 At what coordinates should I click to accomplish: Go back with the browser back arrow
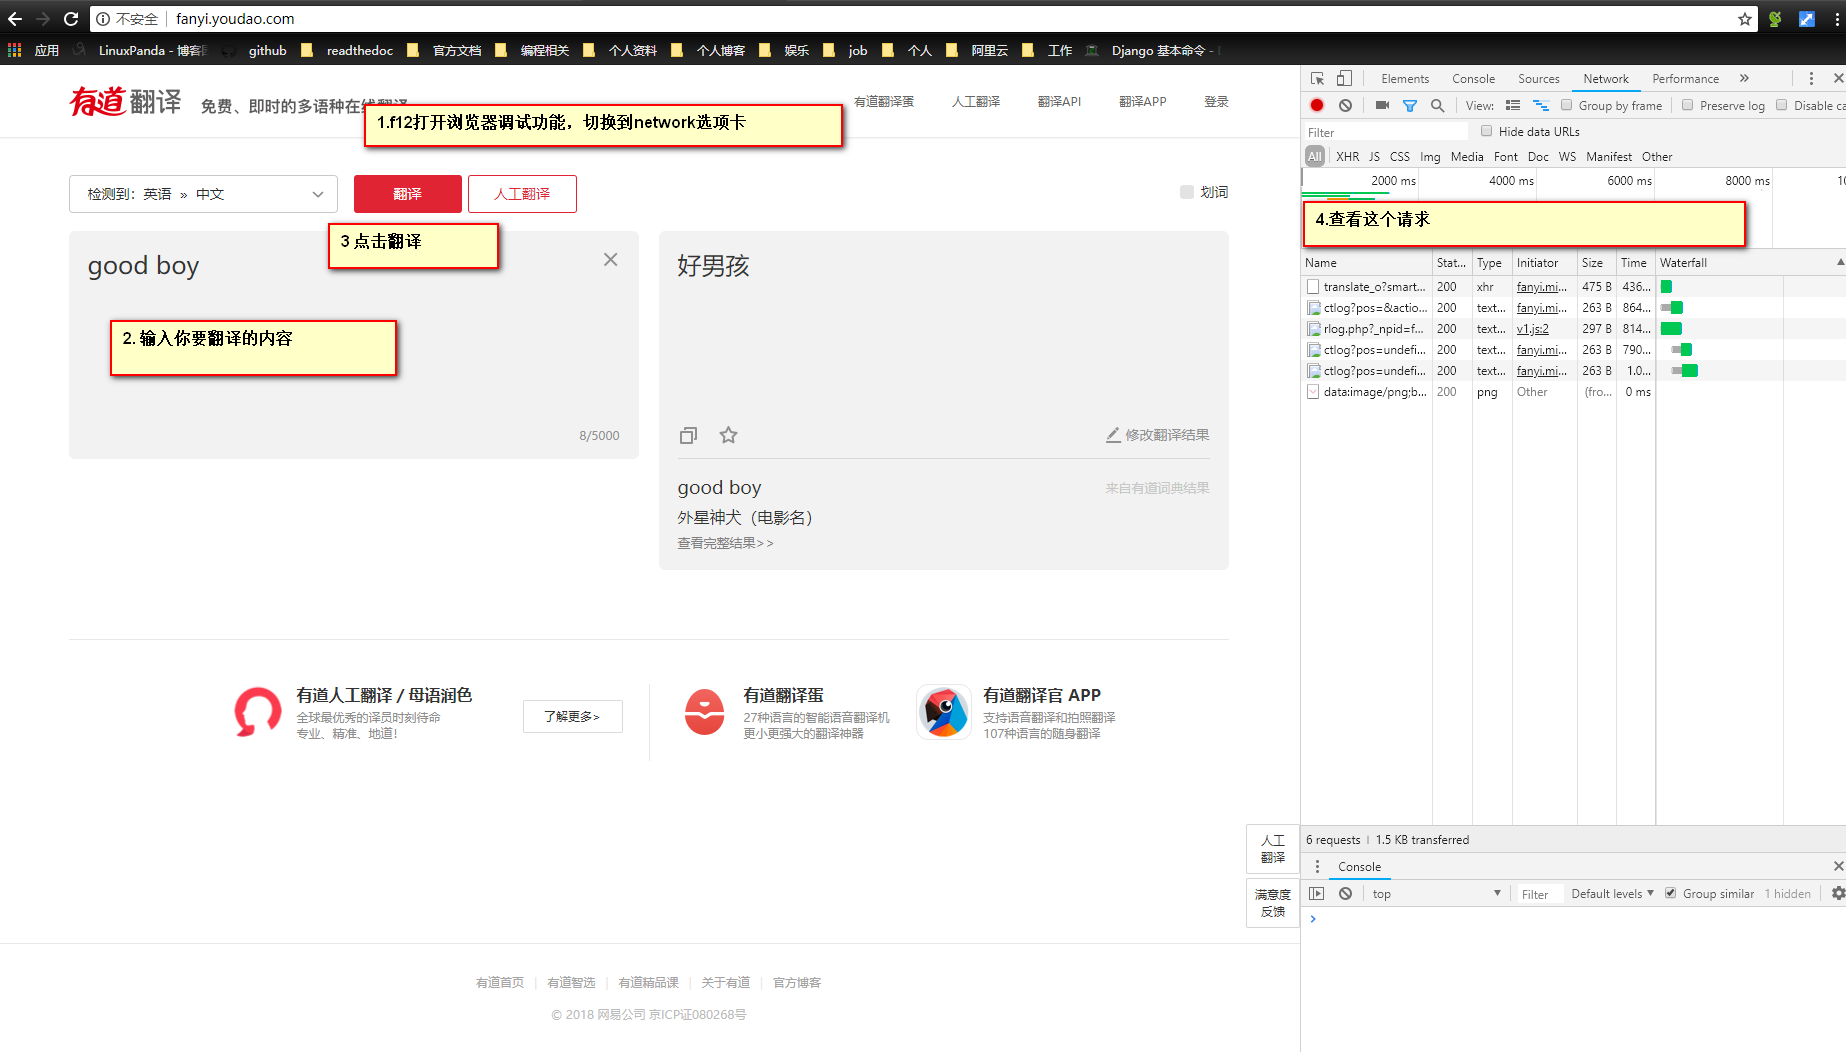[x=15, y=18]
